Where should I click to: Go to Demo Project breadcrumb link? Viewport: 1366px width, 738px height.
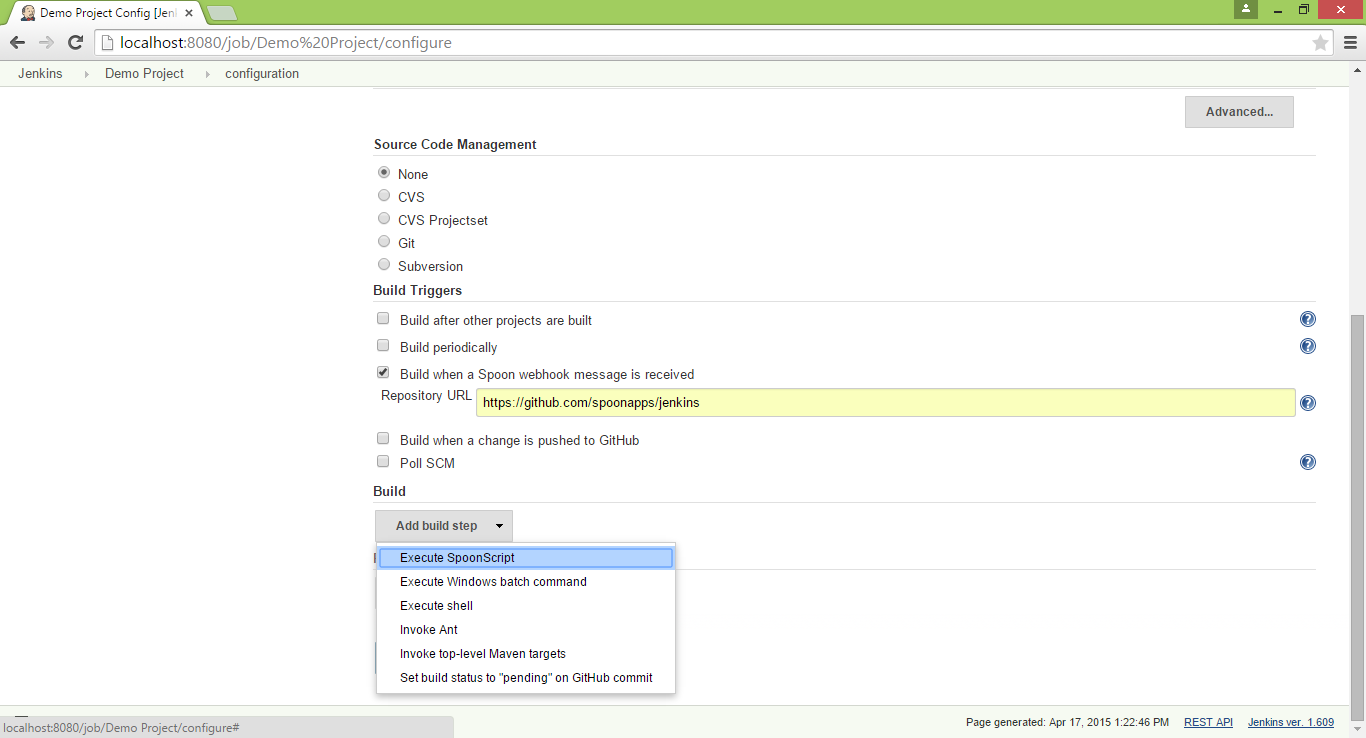[144, 74]
